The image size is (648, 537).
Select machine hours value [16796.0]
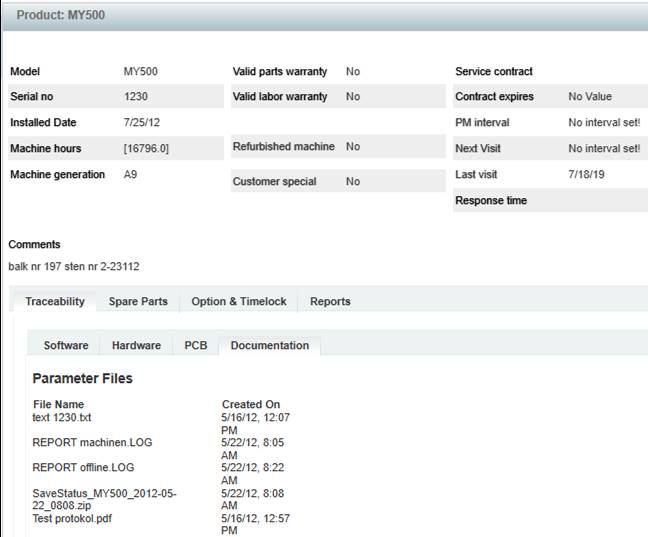(x=146, y=148)
